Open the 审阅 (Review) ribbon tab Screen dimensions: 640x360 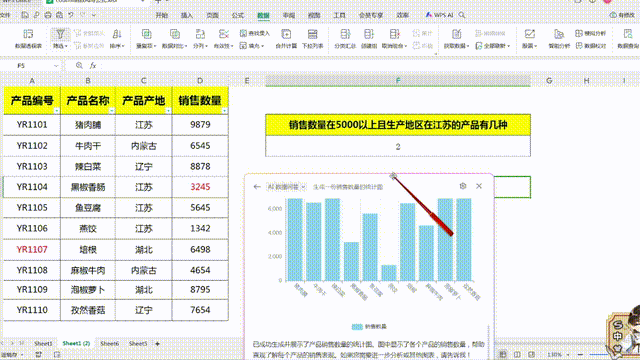point(289,15)
